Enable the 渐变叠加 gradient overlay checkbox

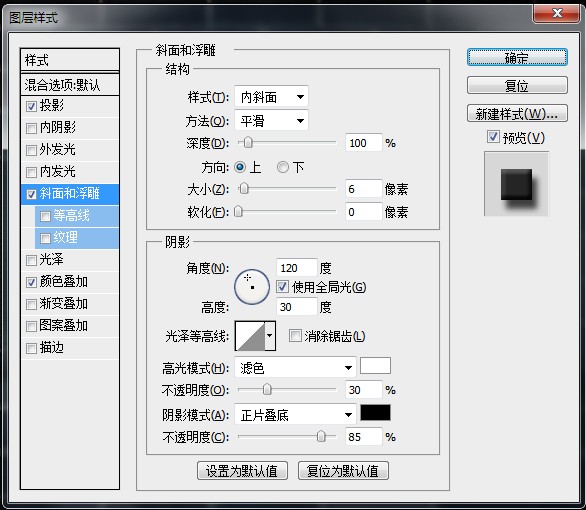tap(31, 304)
